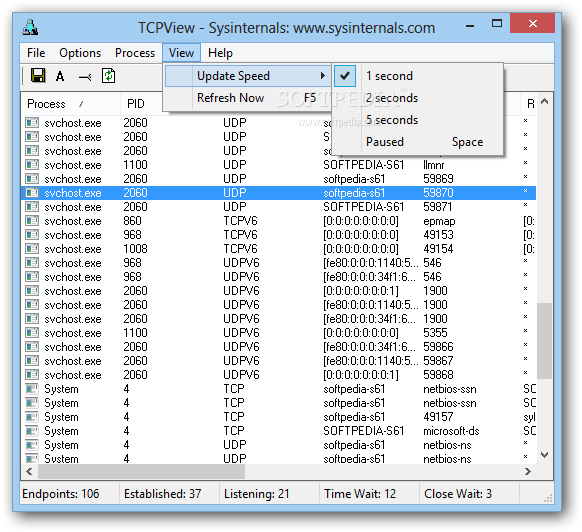Click the TCPView app icon in title bar
582x532 pixels.
[x=30, y=27]
